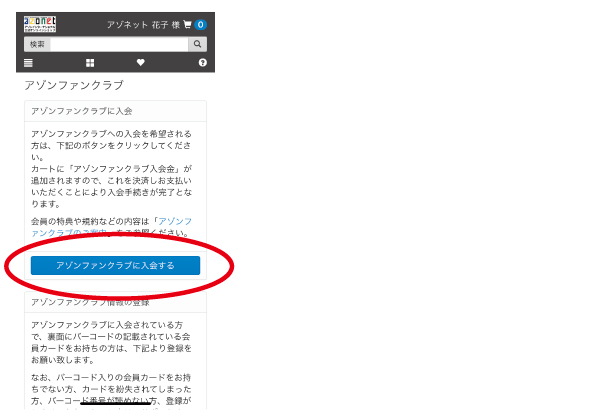Click the azonet logo in header
Screen dimensions: 600x420
pyautogui.click(x=40, y=24)
